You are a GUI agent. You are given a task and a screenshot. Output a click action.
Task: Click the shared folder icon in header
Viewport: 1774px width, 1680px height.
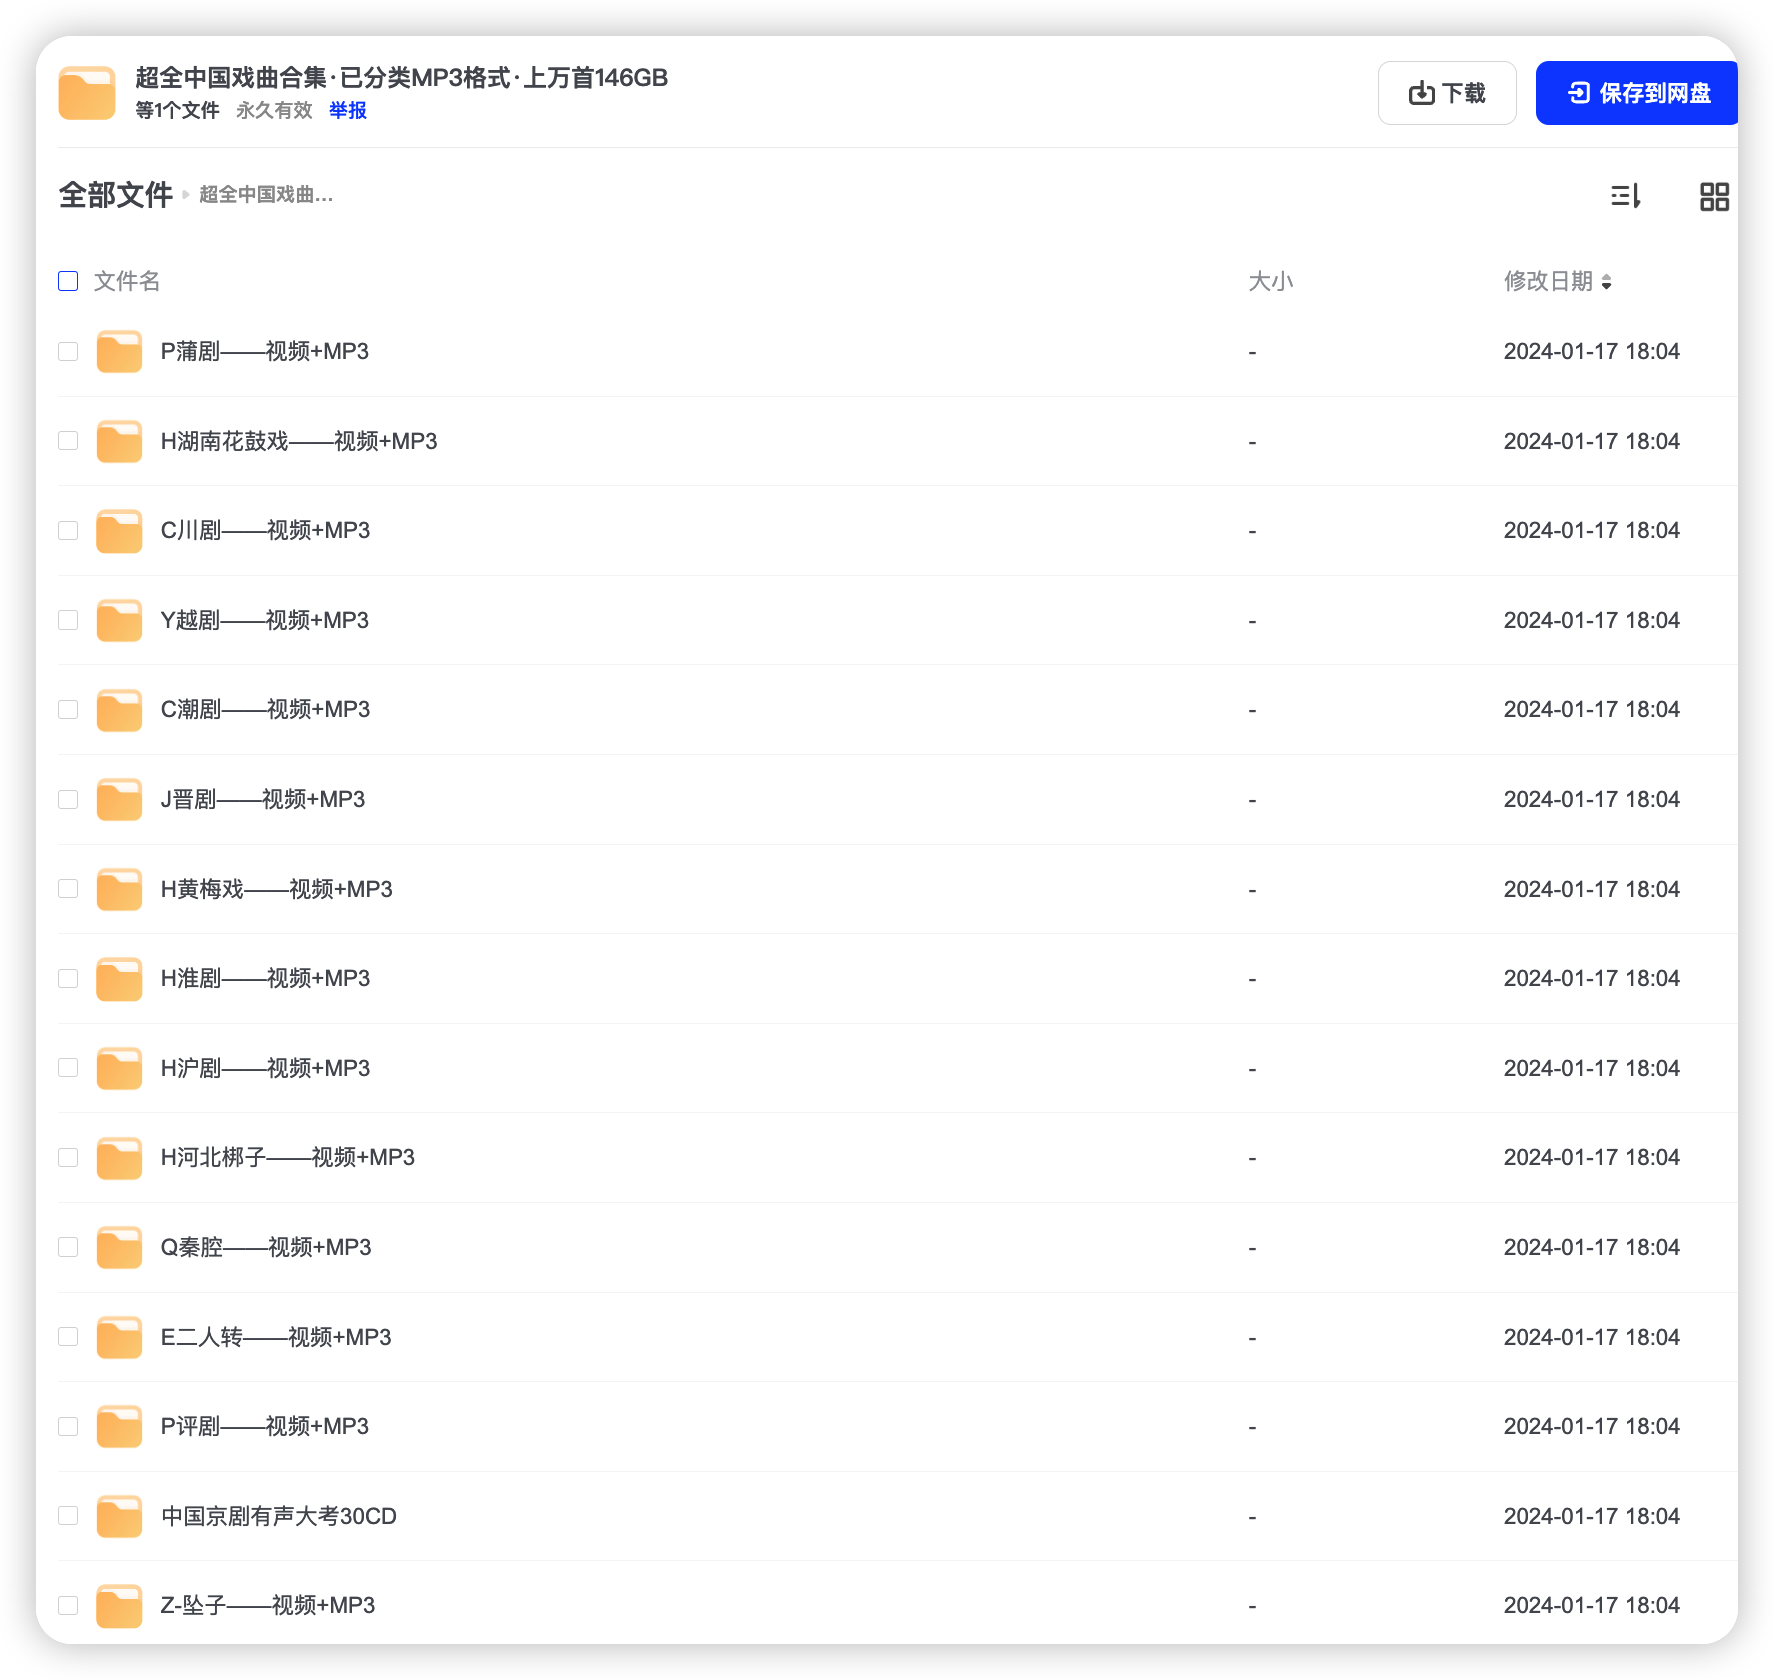point(87,93)
